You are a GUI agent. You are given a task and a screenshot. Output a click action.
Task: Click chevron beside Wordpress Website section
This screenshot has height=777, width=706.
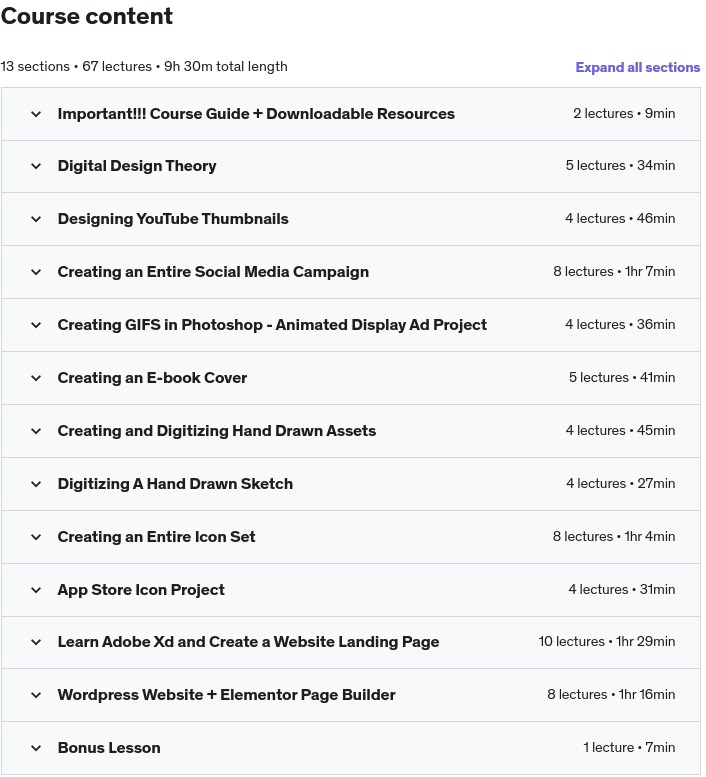36,695
